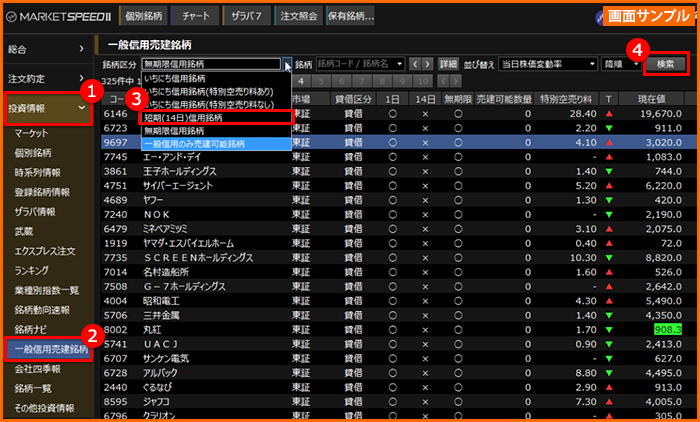Click the red up-arrow in the 9697 row

coord(609,142)
